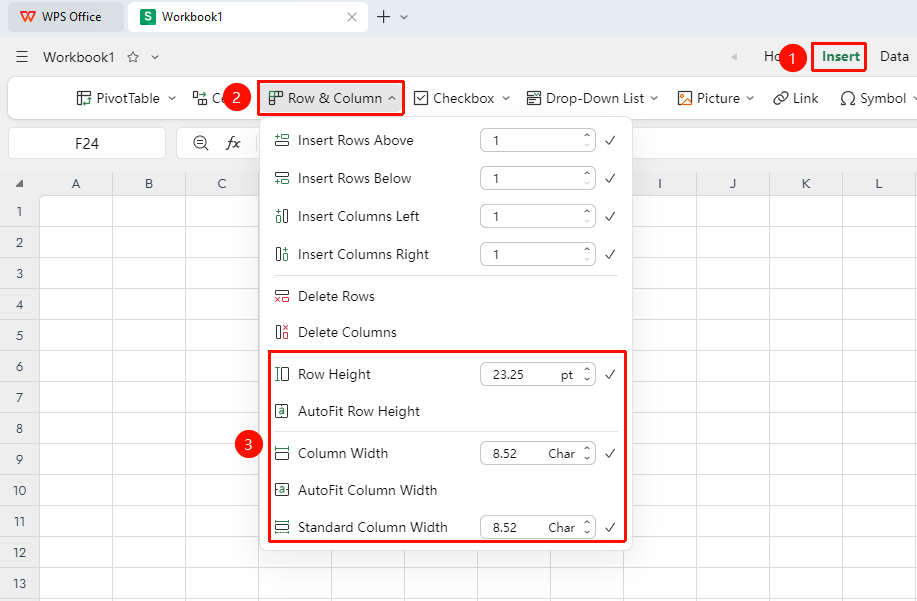
Task: Open the WPS Office home tab
Action: [x=66, y=17]
